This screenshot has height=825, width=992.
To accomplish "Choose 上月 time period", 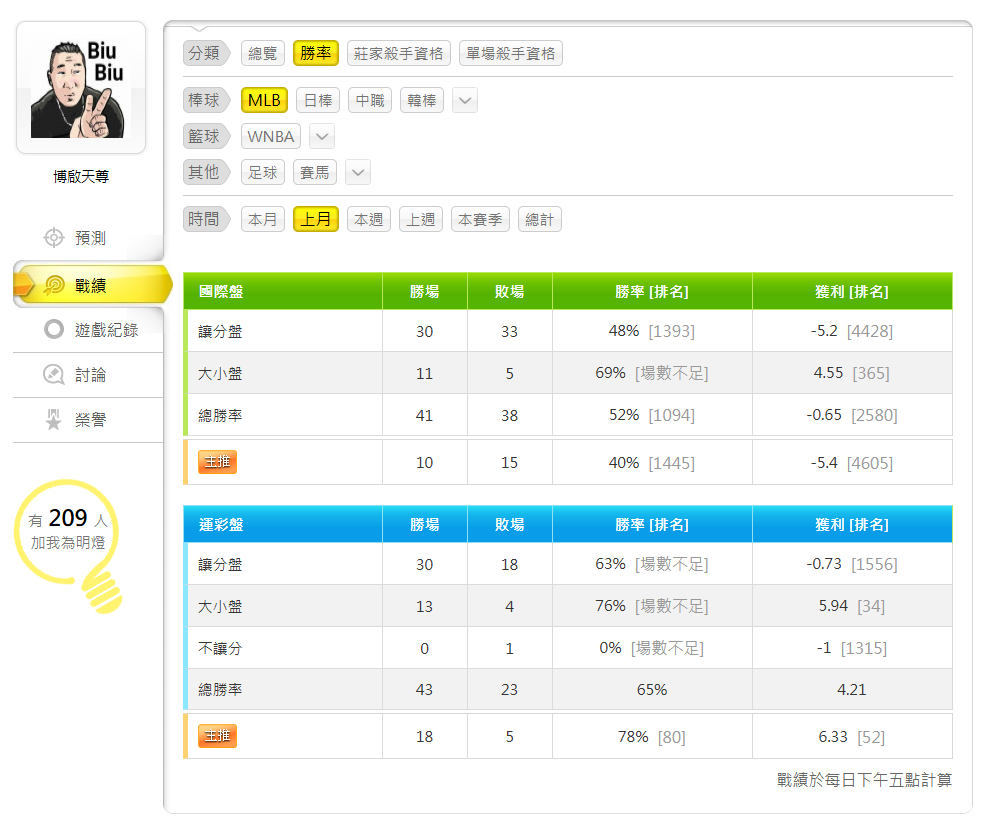I will [x=316, y=220].
